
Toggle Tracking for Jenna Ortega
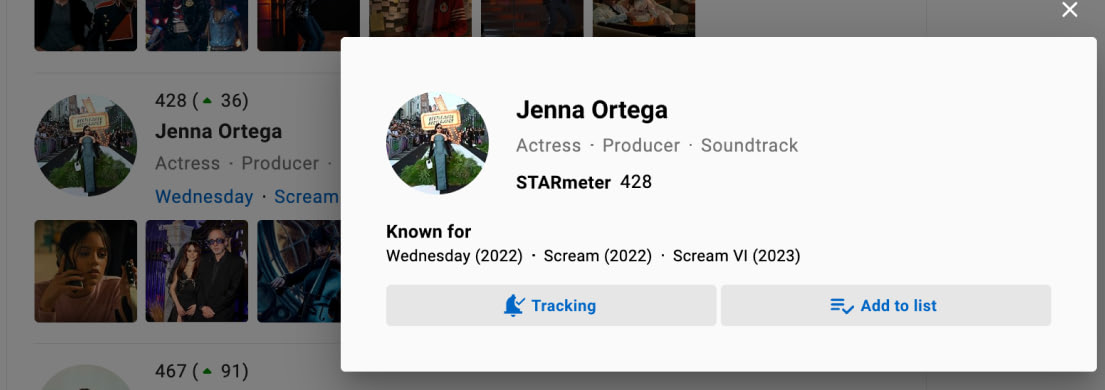point(551,305)
